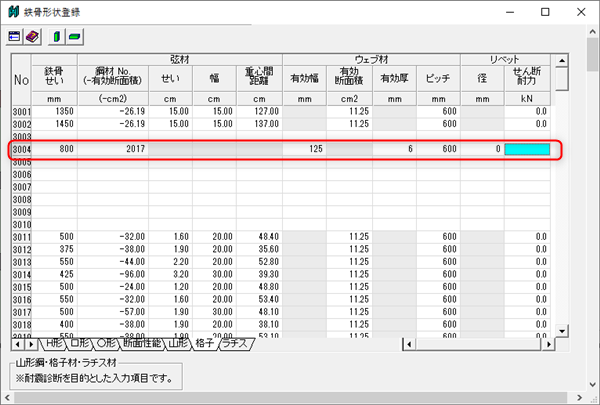600x405 pixels.
Task: Click the vertical scrollbar down arrow
Action: (561, 330)
